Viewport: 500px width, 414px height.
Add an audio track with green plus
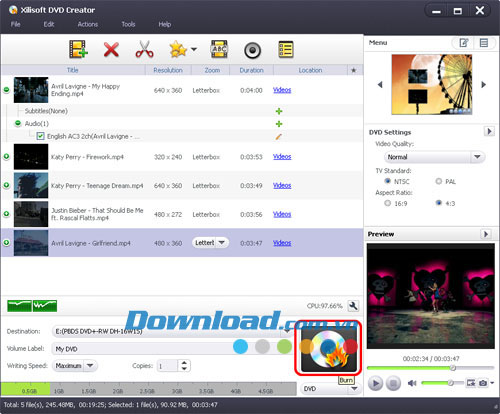tap(279, 124)
